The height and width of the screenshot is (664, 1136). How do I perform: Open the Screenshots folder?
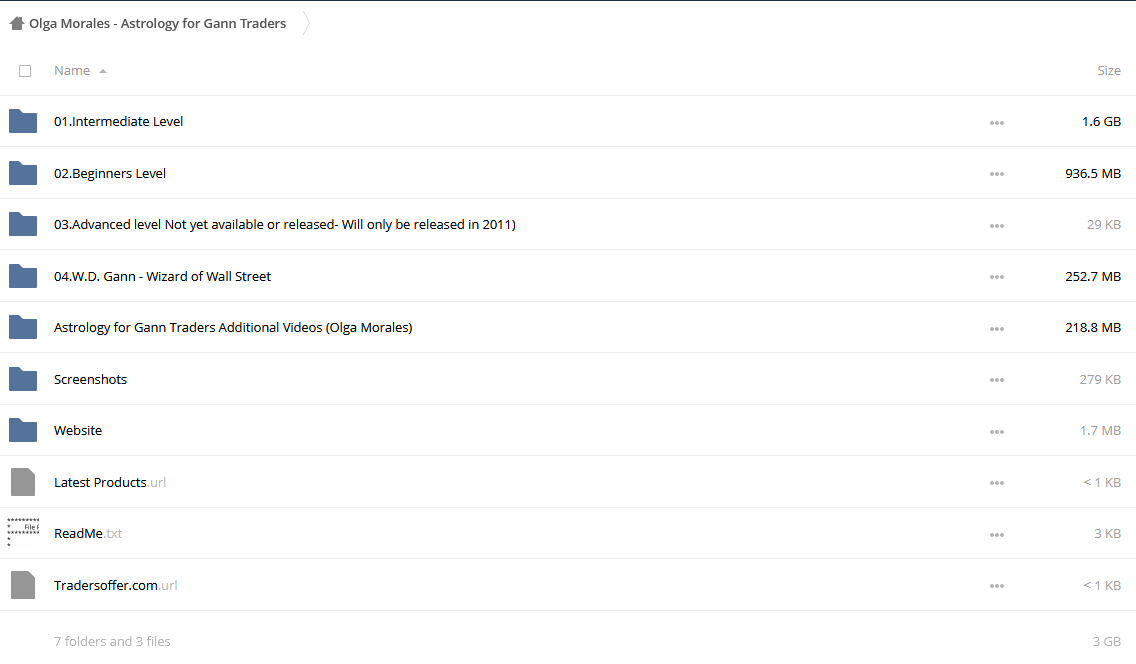90,379
